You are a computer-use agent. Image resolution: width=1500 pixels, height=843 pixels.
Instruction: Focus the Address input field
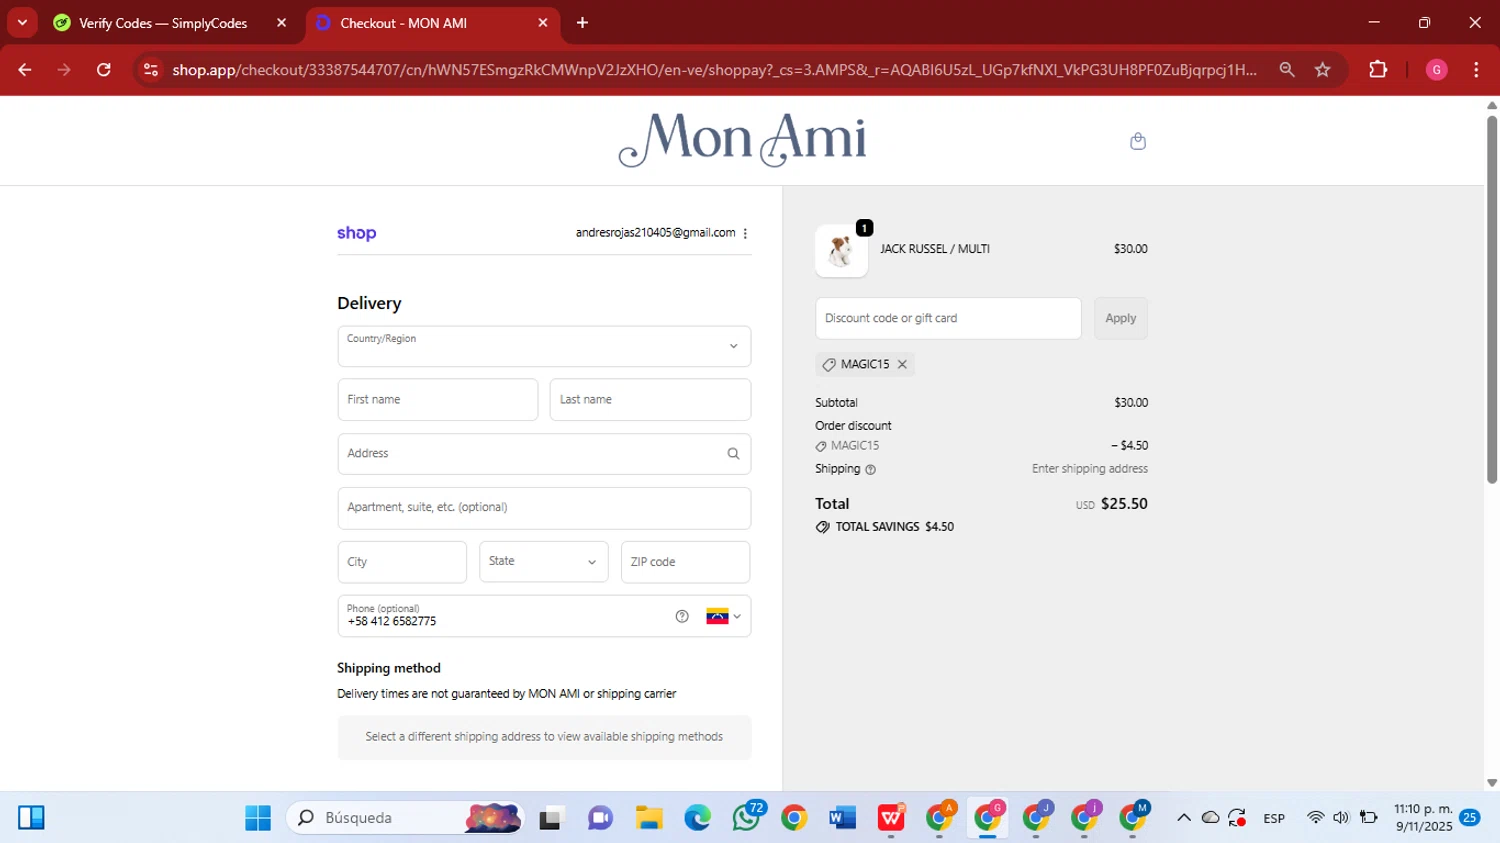pyautogui.click(x=544, y=454)
